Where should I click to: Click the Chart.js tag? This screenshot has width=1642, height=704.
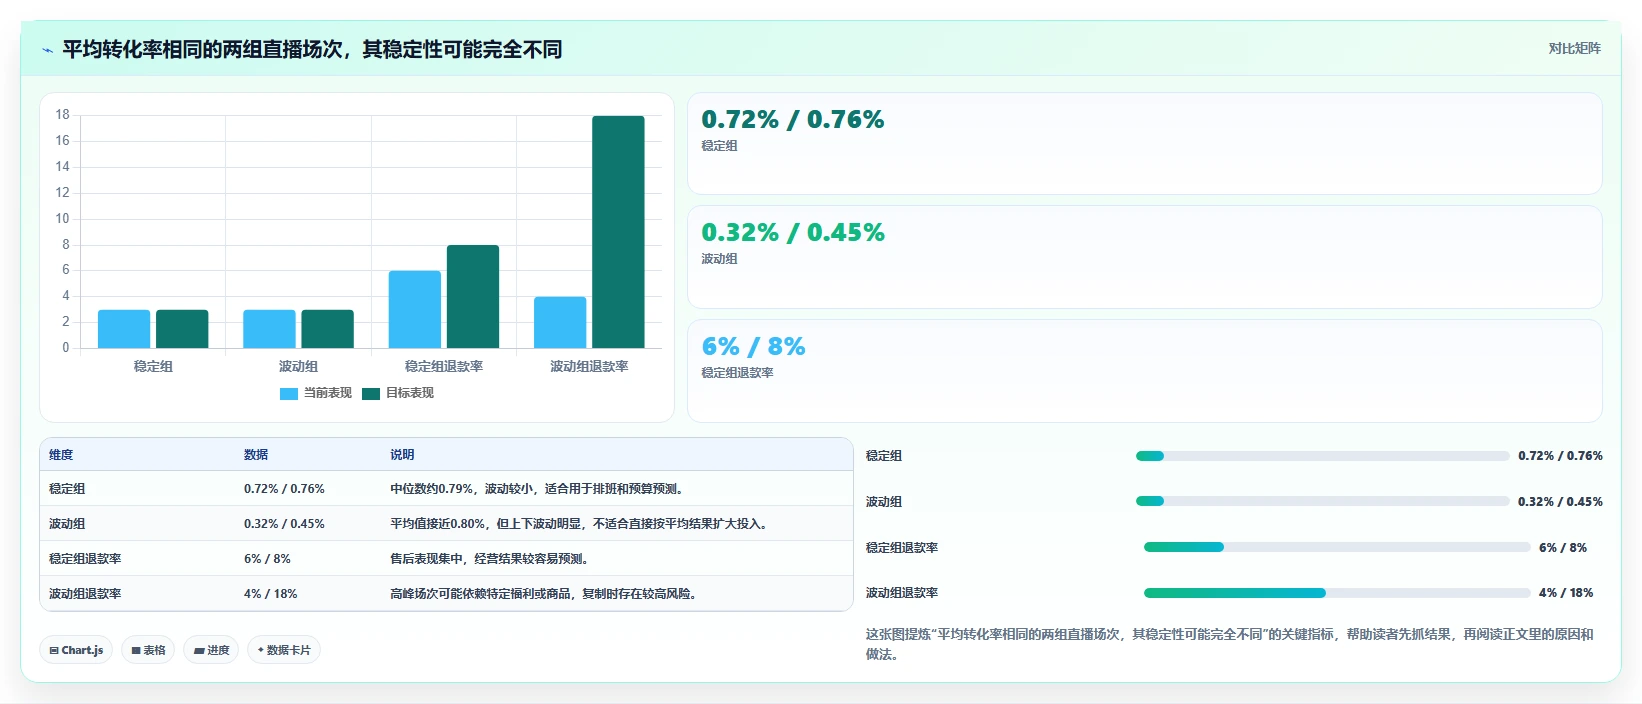click(x=76, y=650)
